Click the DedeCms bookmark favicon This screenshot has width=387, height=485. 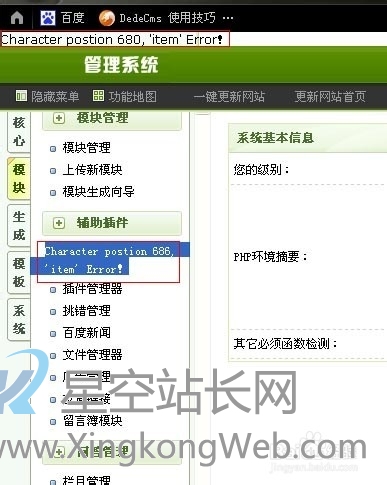(x=107, y=18)
